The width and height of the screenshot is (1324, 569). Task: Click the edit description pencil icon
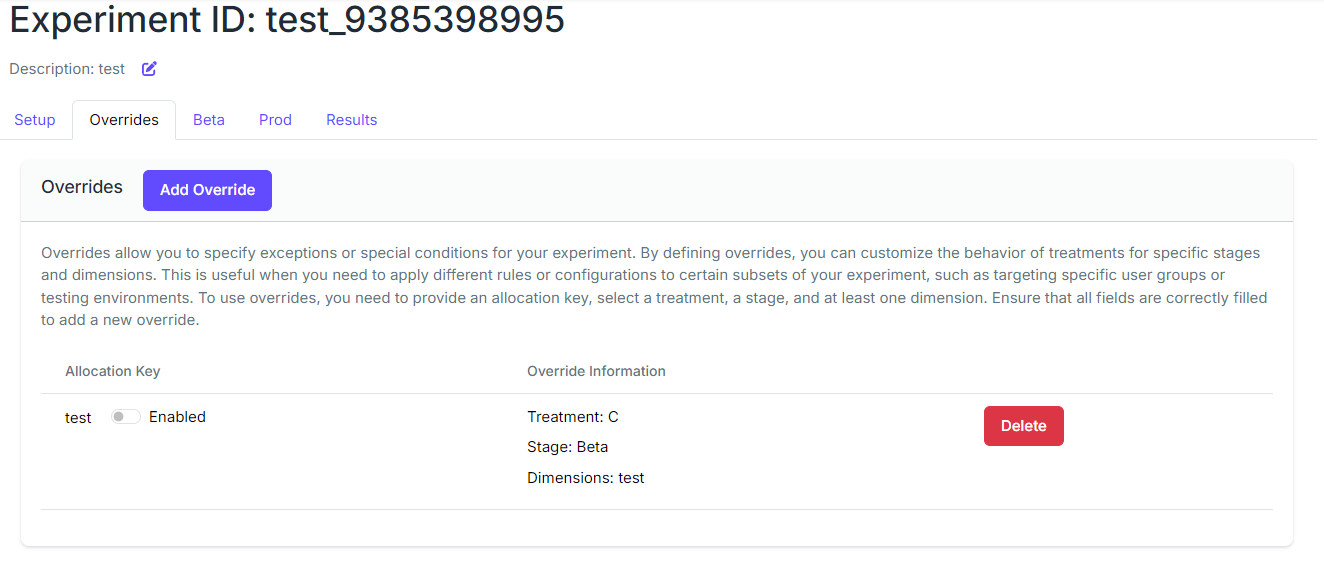(149, 69)
